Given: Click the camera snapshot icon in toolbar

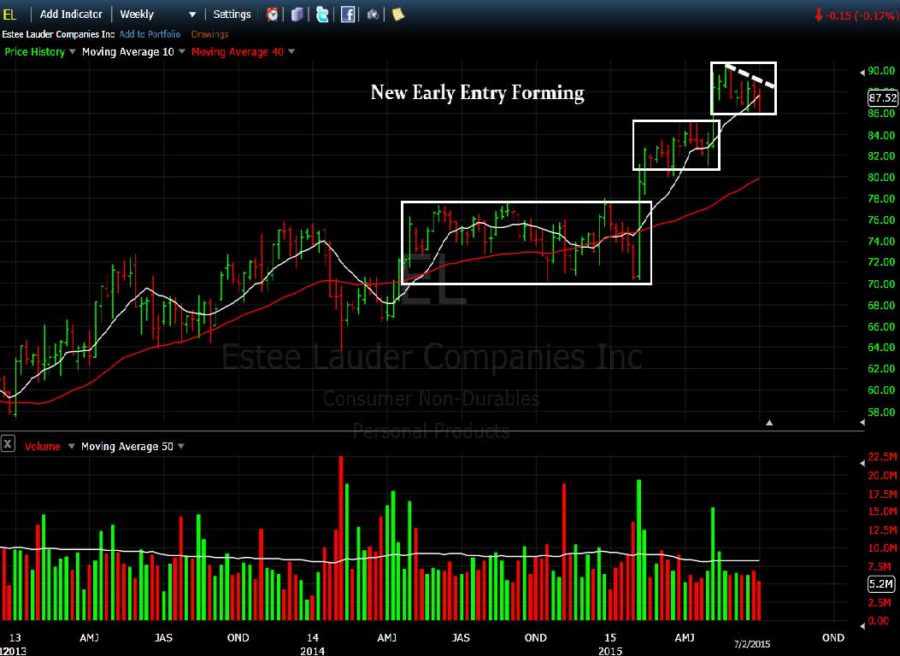Looking at the screenshot, I should 373,14.
